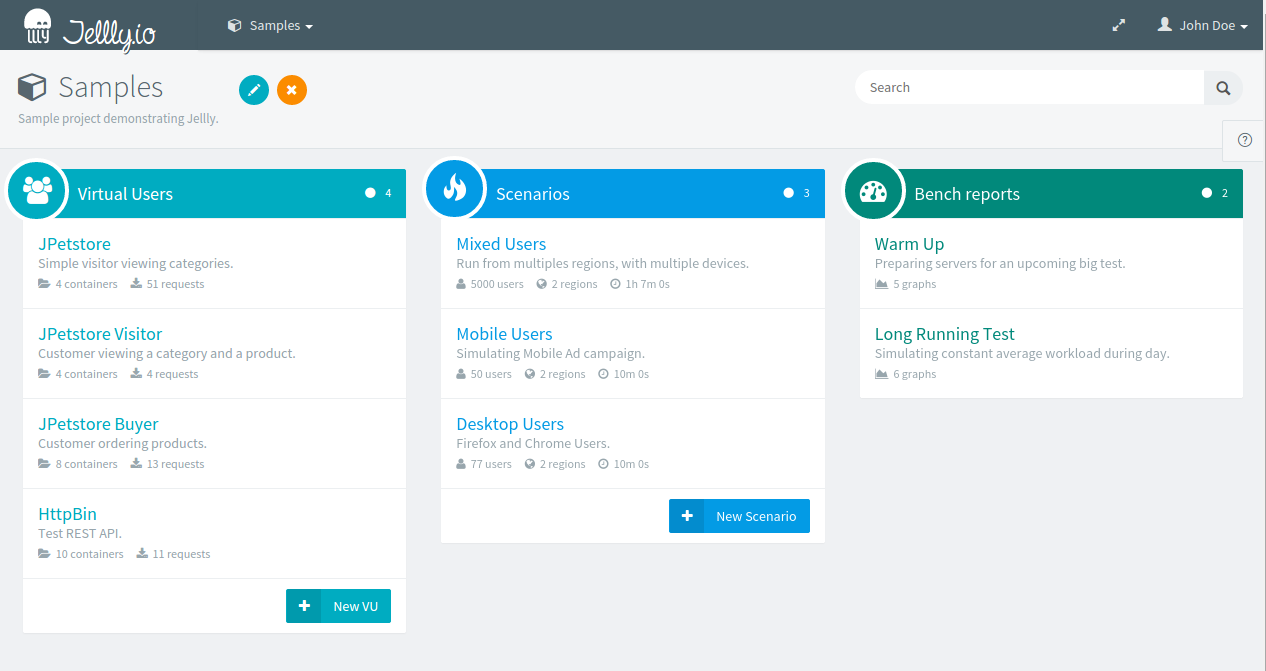Click the user icon beside 77 users

(x=461, y=464)
